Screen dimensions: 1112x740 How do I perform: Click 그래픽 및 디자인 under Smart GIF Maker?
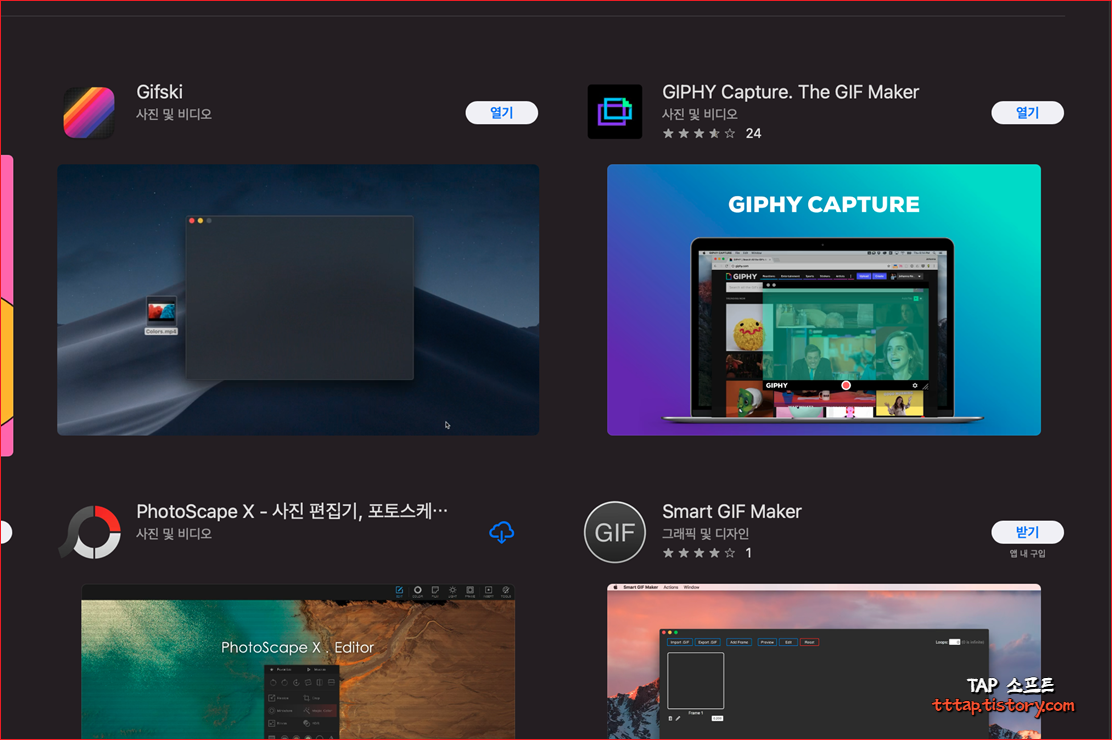pos(705,534)
